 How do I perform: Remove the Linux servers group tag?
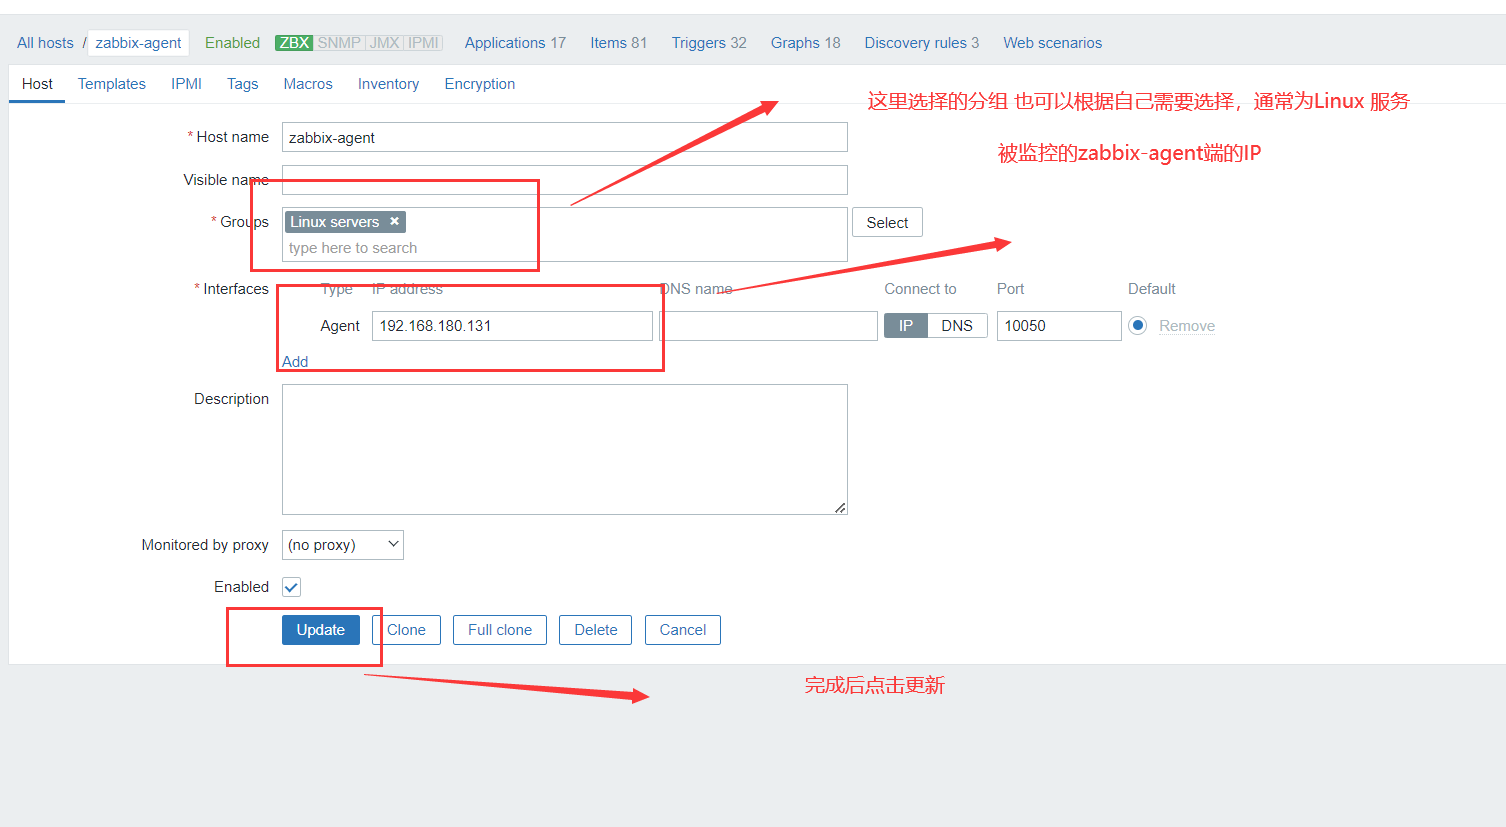[394, 222]
